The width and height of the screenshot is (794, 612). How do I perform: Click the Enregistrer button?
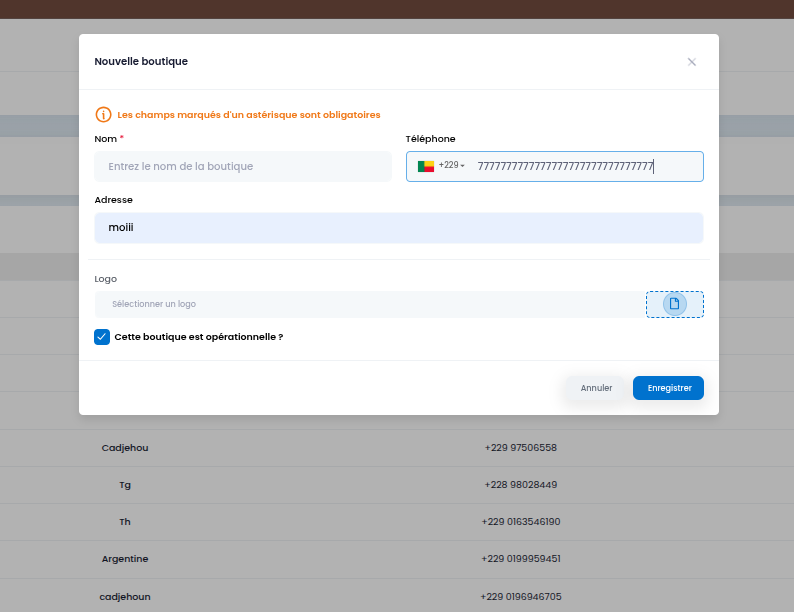tap(668, 388)
